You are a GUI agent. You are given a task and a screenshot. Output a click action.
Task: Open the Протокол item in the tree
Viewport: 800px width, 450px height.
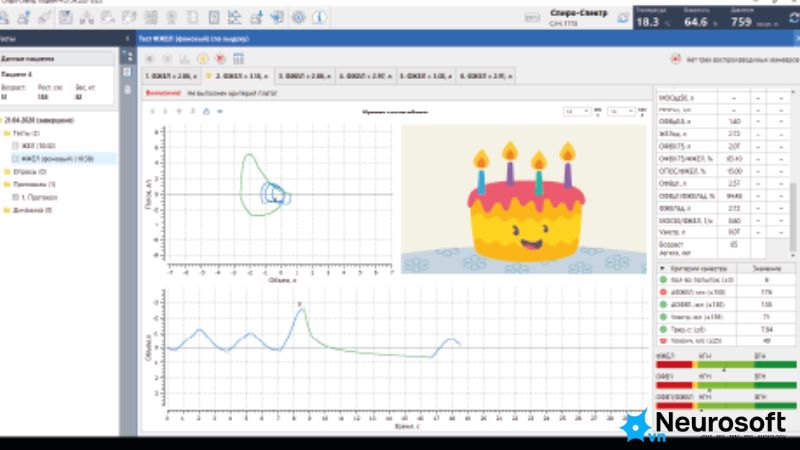[39, 197]
